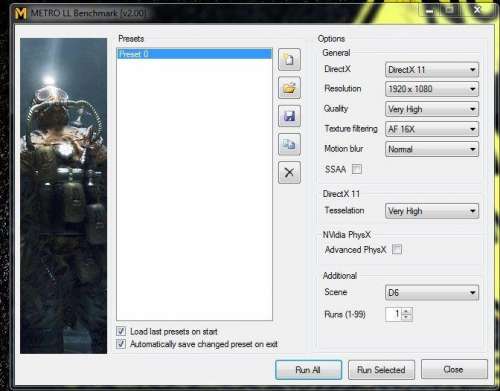Click the Metro M logo icon in the title bar

pos(21,13)
